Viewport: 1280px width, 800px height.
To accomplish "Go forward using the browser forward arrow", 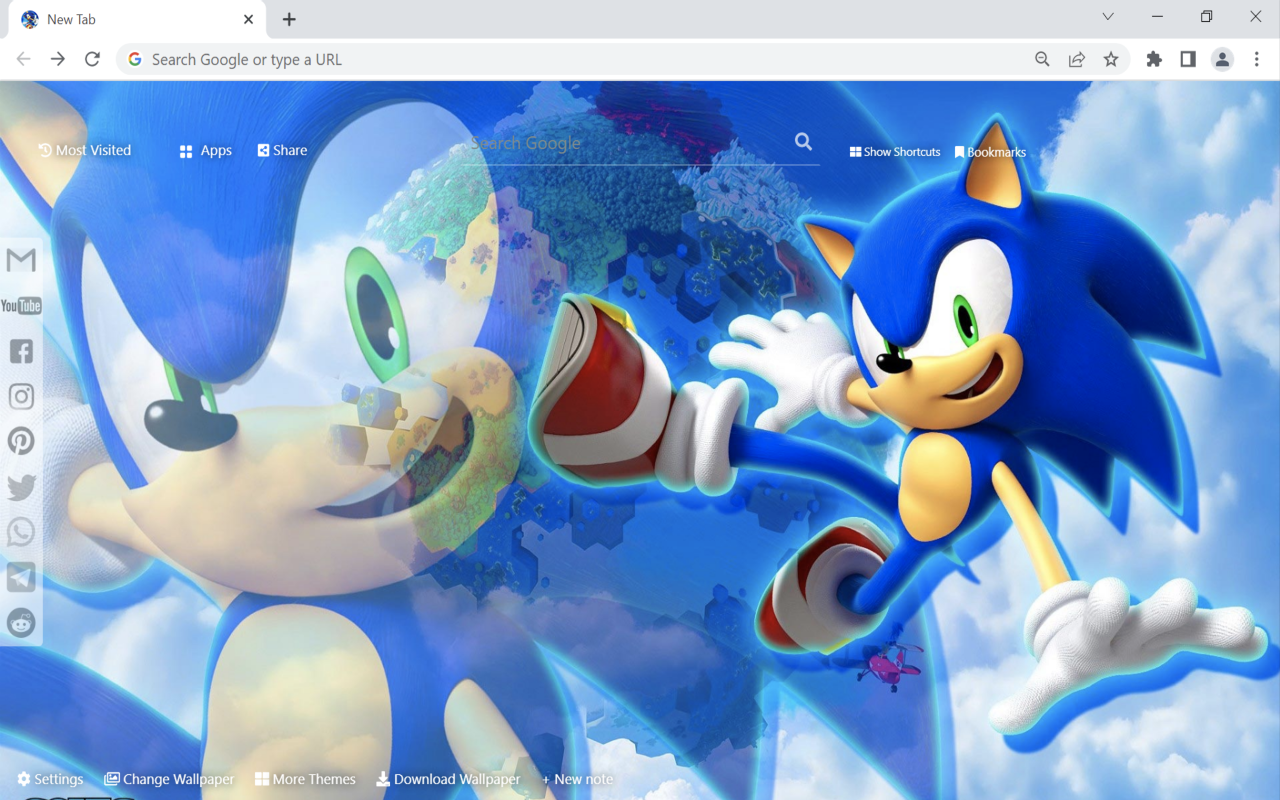I will (58, 59).
